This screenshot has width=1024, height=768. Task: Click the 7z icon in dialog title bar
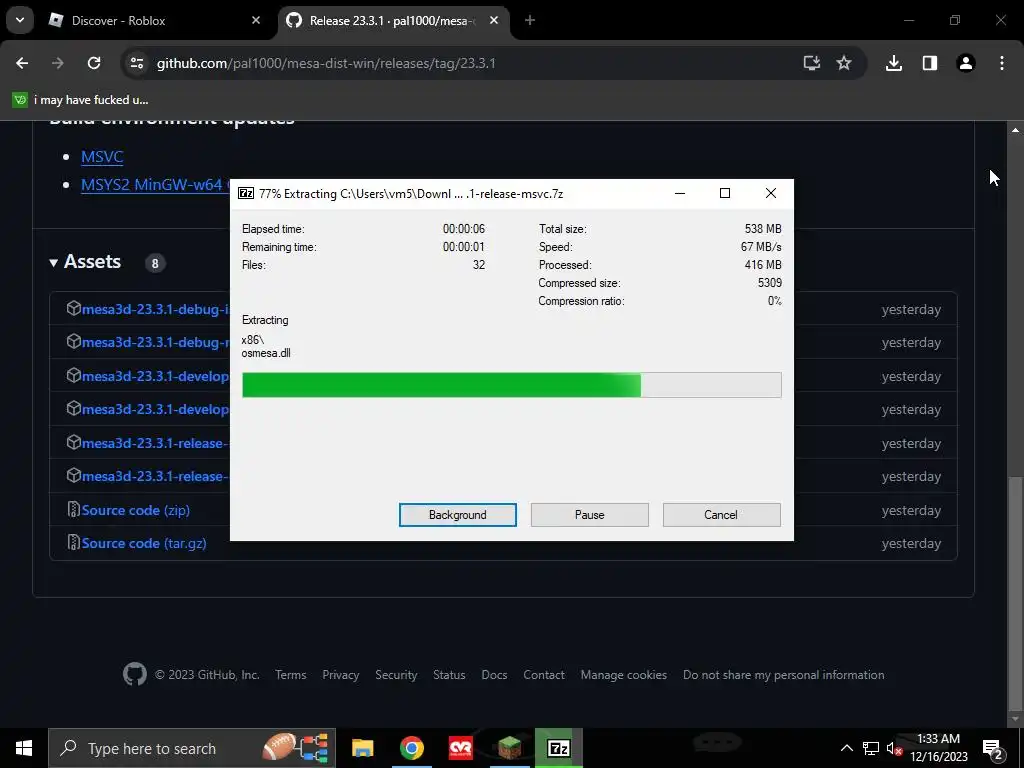tap(246, 193)
